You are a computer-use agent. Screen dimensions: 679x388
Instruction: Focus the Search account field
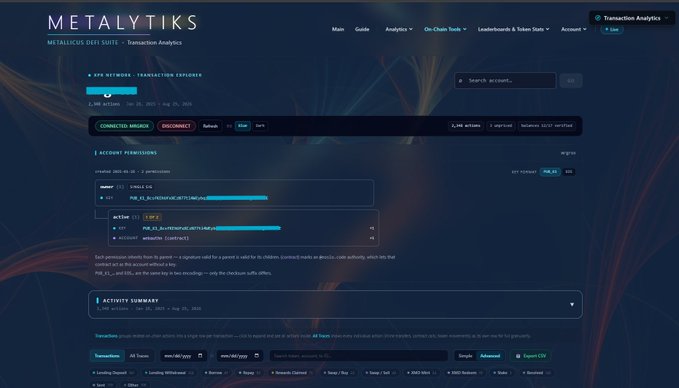(505, 81)
